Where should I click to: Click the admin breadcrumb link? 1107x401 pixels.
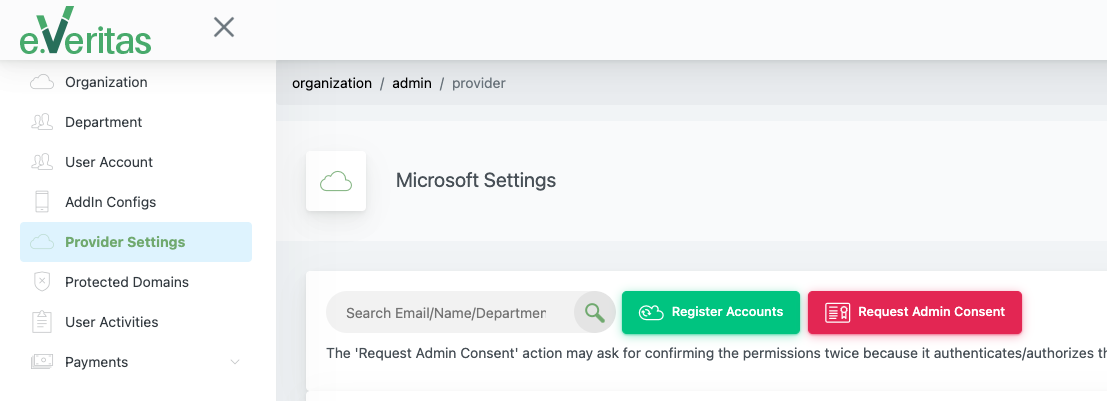(x=412, y=83)
